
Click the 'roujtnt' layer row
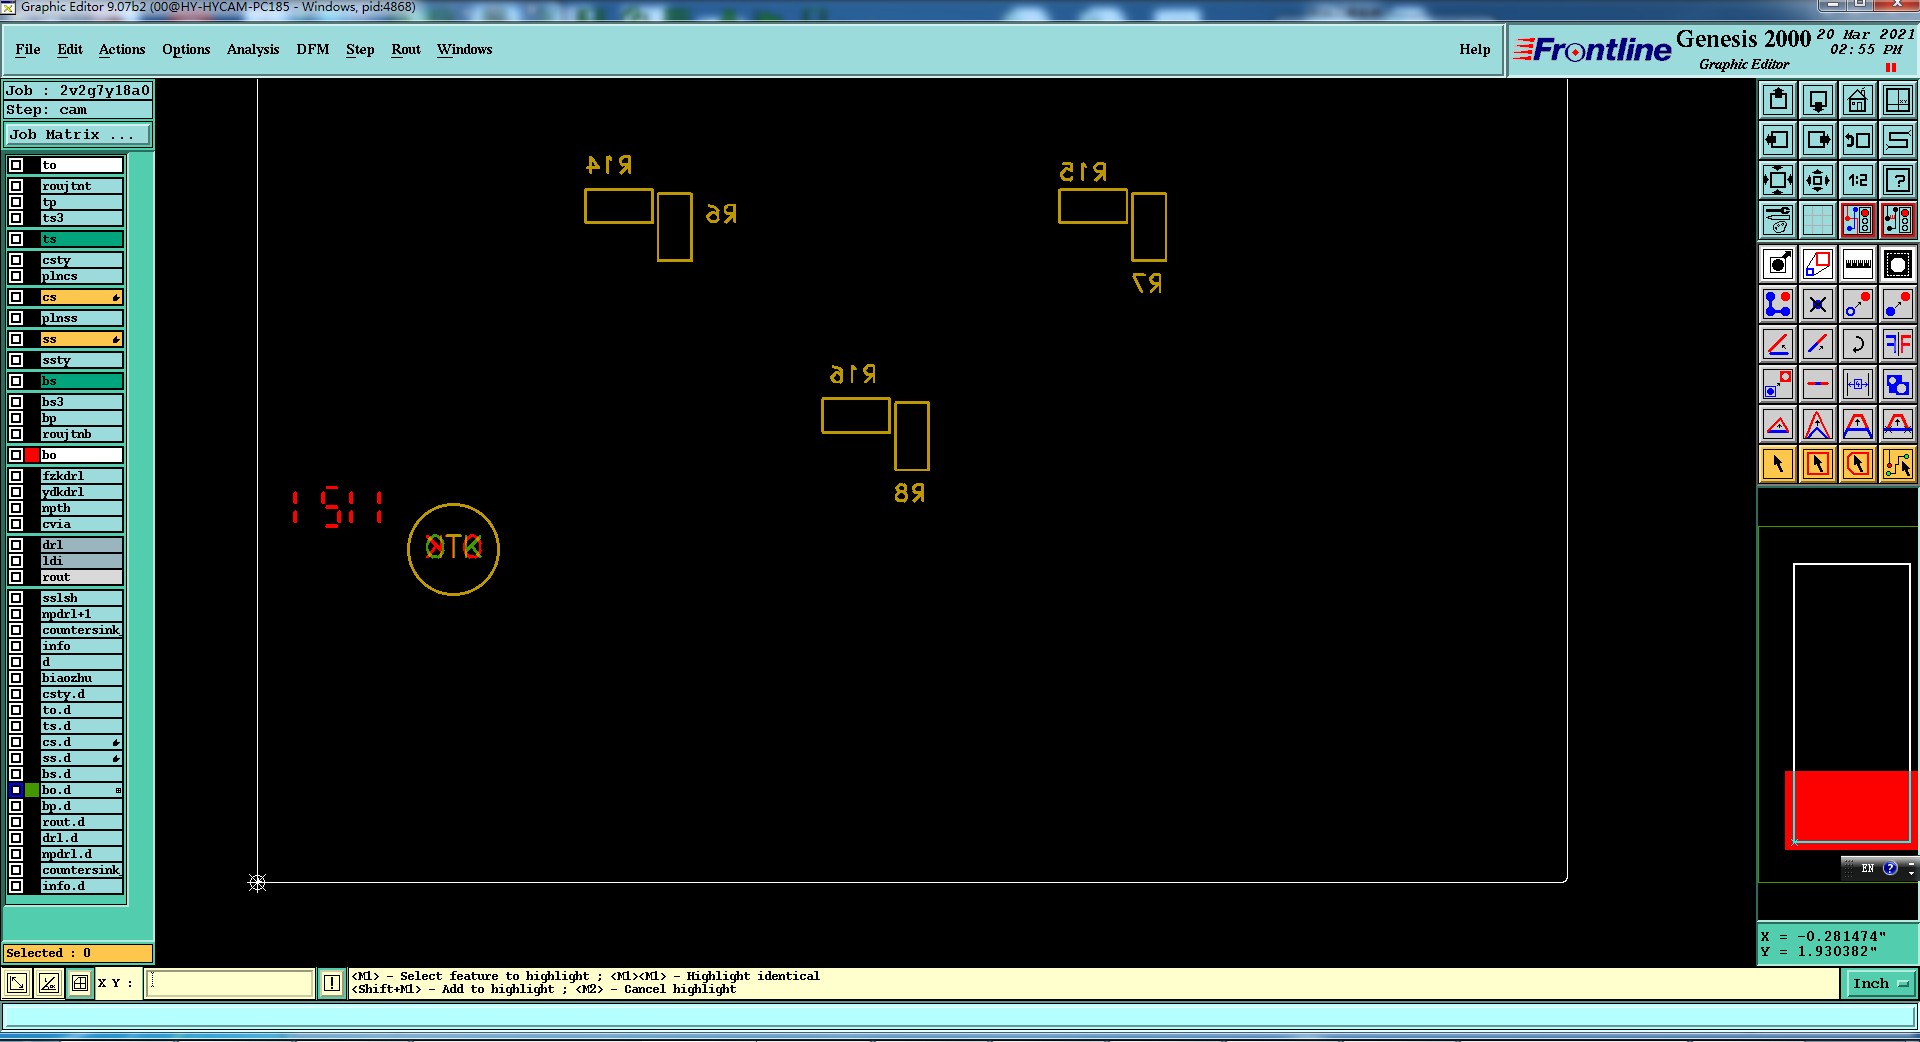[81, 186]
